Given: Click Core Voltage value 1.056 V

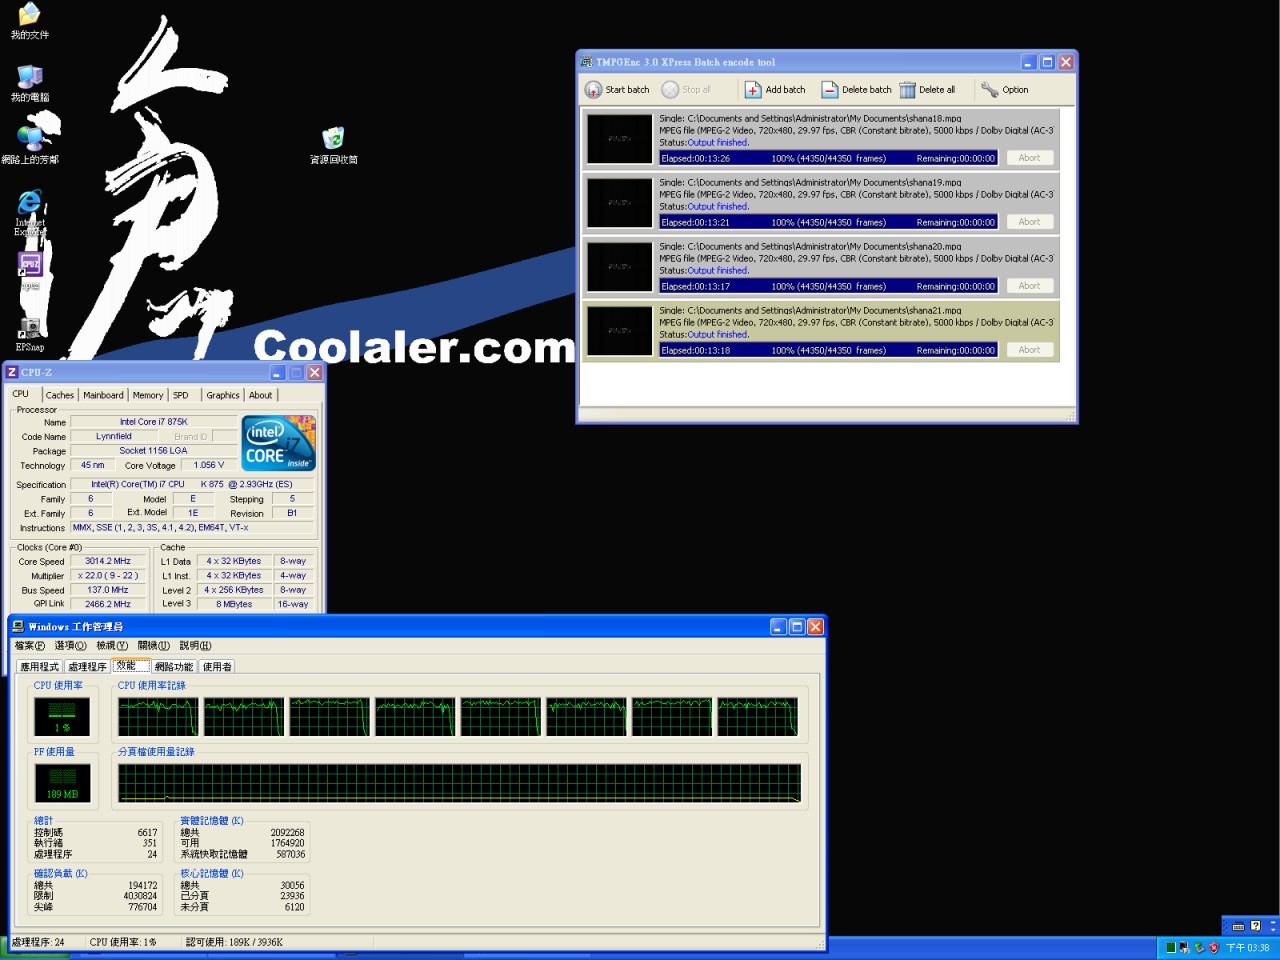Looking at the screenshot, I should point(209,465).
